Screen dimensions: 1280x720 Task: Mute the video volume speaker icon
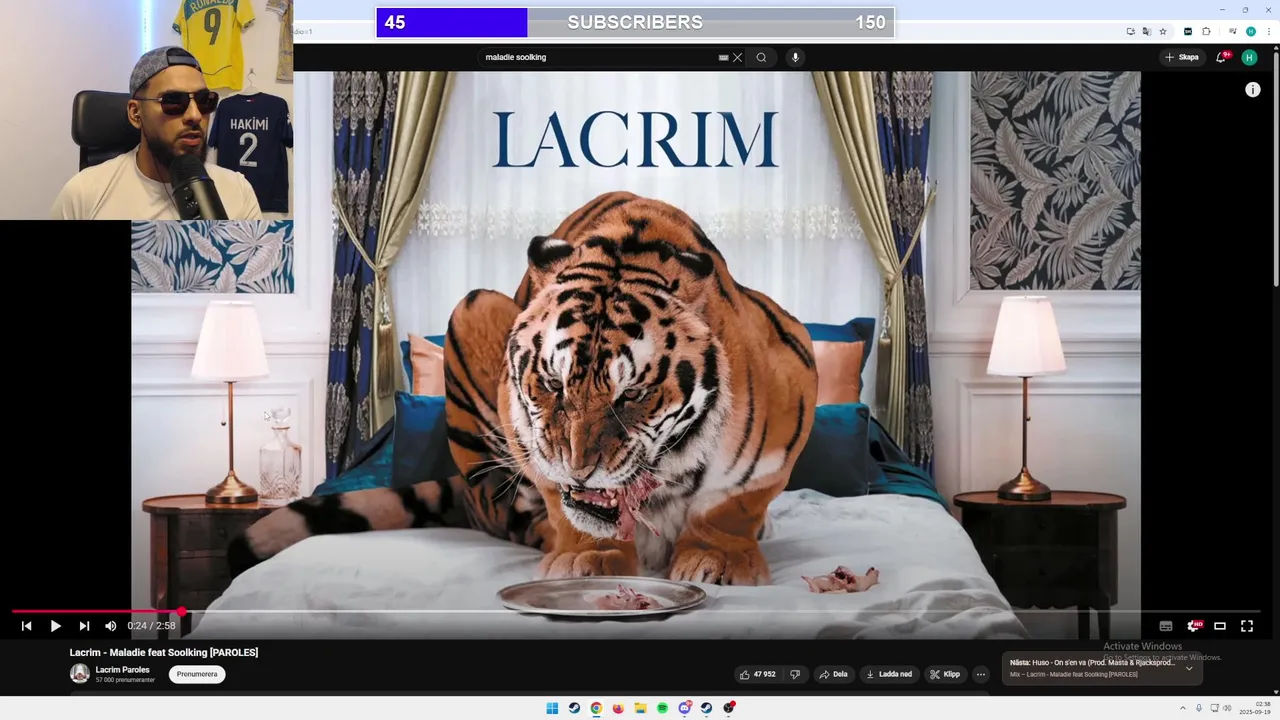coord(110,626)
